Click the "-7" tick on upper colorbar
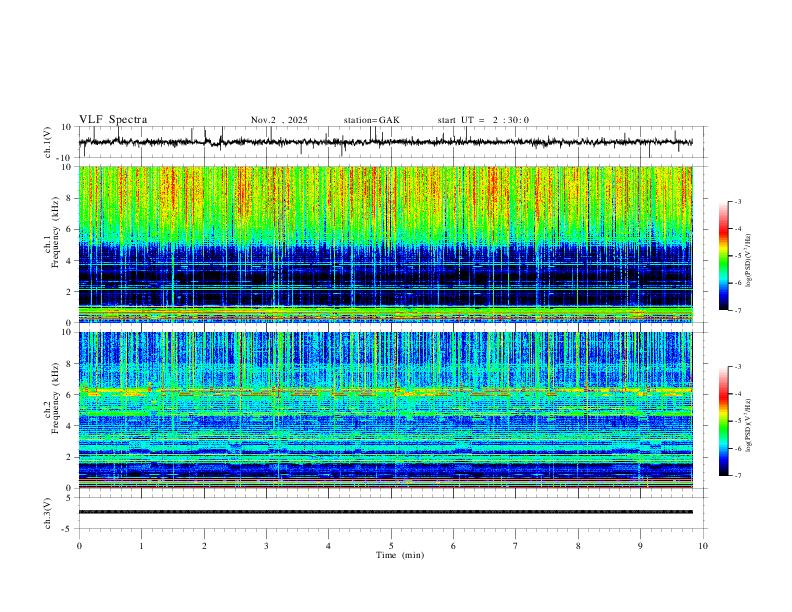The image size is (792, 612). click(737, 310)
